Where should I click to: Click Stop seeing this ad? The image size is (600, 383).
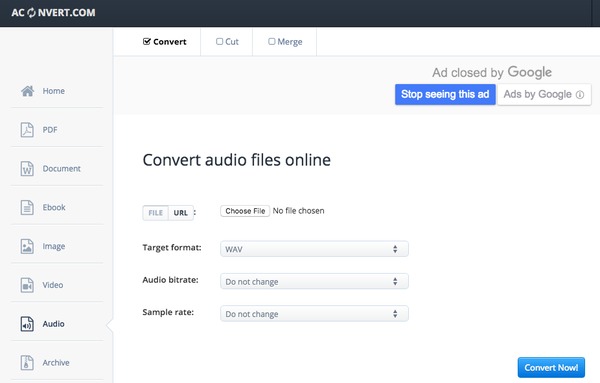(445, 95)
